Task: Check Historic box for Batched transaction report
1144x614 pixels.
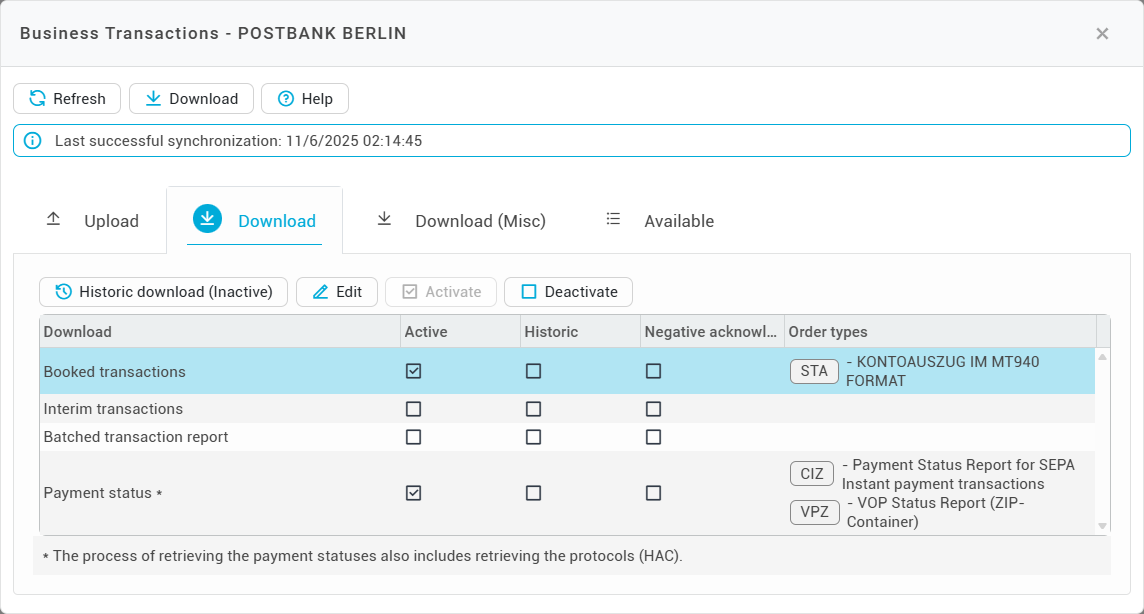Action: [x=534, y=437]
